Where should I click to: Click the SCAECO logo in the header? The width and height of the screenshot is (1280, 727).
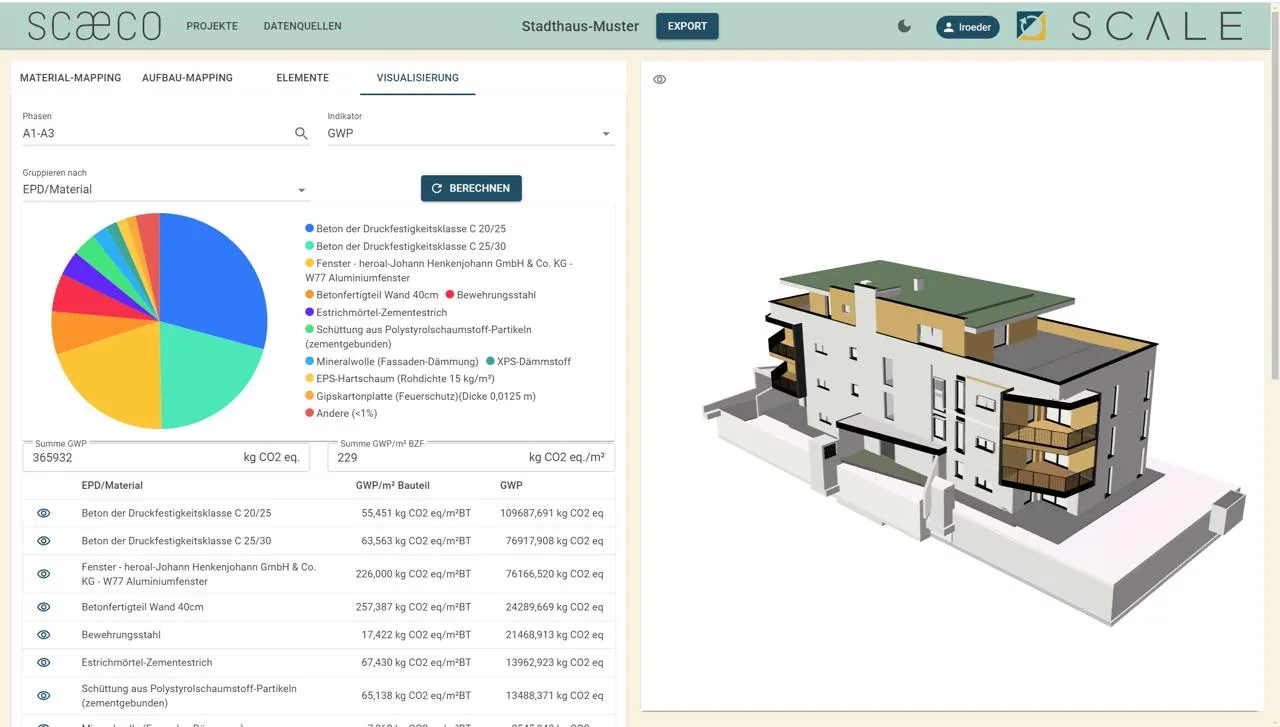[x=94, y=27]
